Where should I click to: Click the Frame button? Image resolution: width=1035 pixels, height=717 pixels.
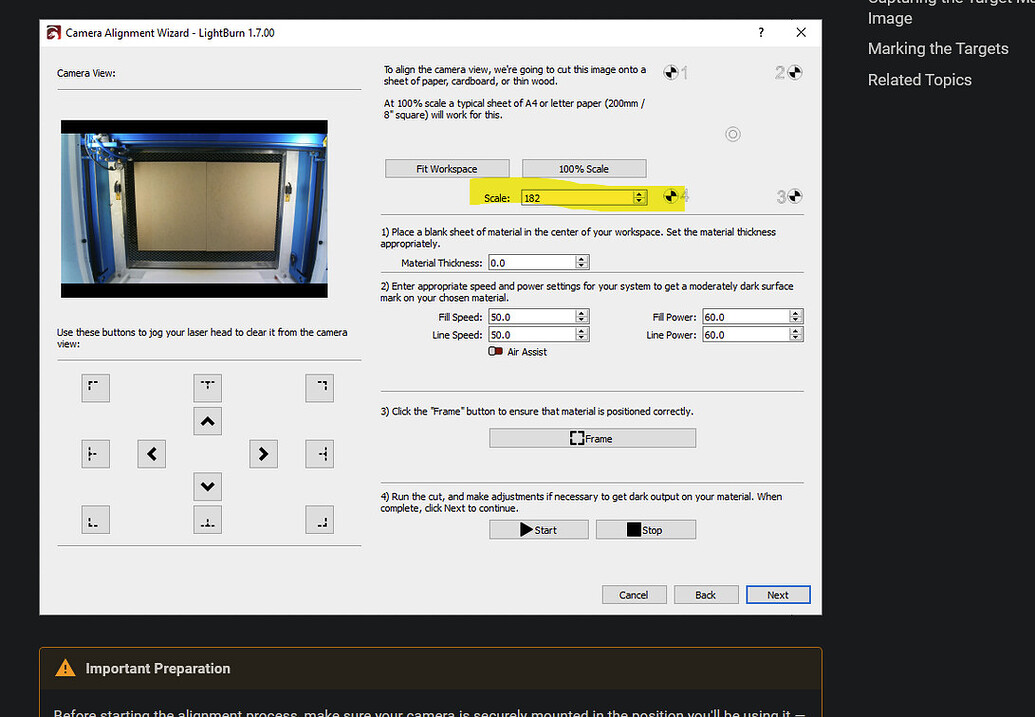click(x=592, y=438)
